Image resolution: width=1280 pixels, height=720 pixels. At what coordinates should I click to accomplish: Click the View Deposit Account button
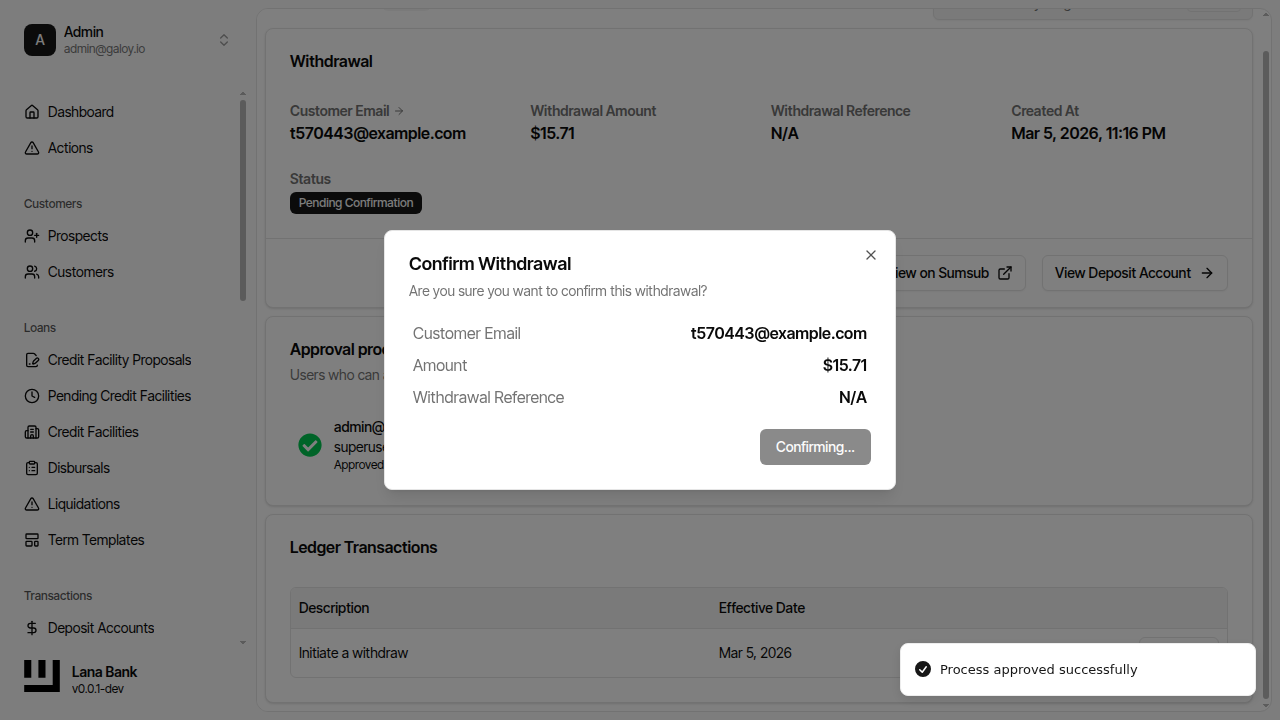click(1135, 272)
